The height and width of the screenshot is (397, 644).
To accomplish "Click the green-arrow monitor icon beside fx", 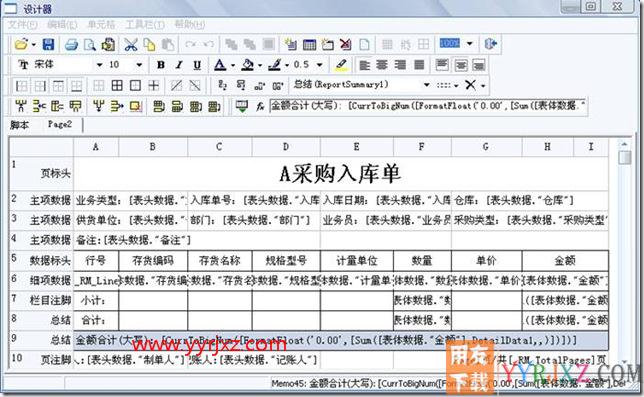I will coord(242,106).
